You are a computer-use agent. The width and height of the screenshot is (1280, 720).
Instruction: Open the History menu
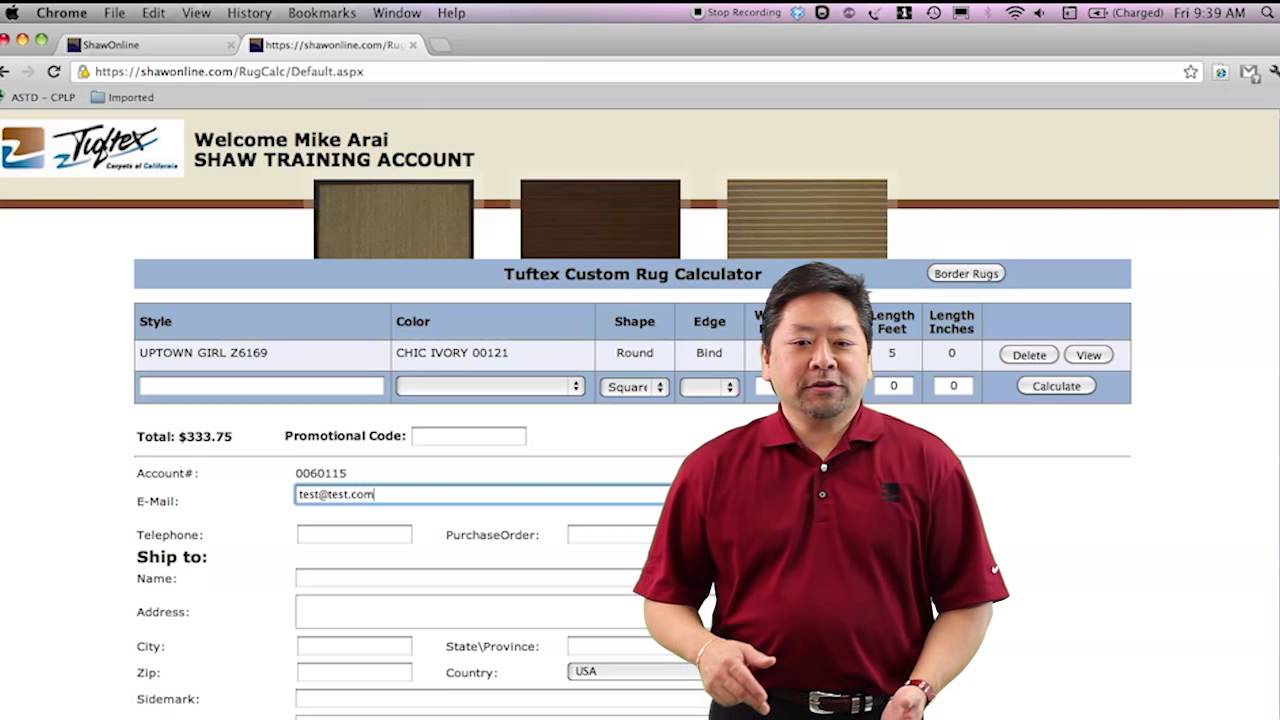[249, 13]
